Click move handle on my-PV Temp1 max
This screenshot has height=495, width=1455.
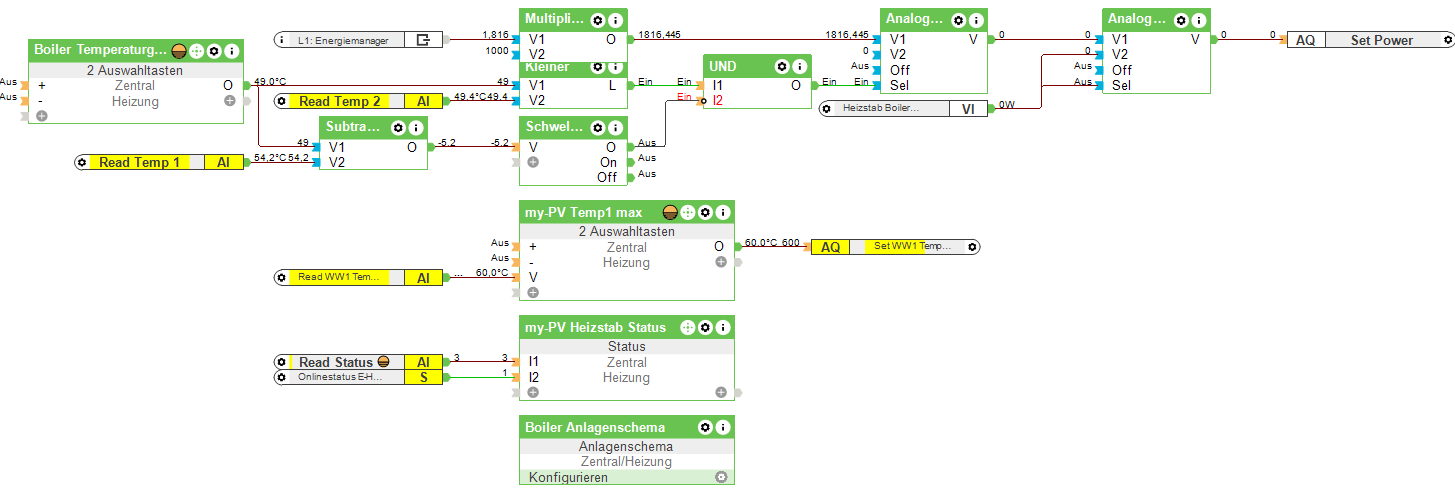coord(687,212)
